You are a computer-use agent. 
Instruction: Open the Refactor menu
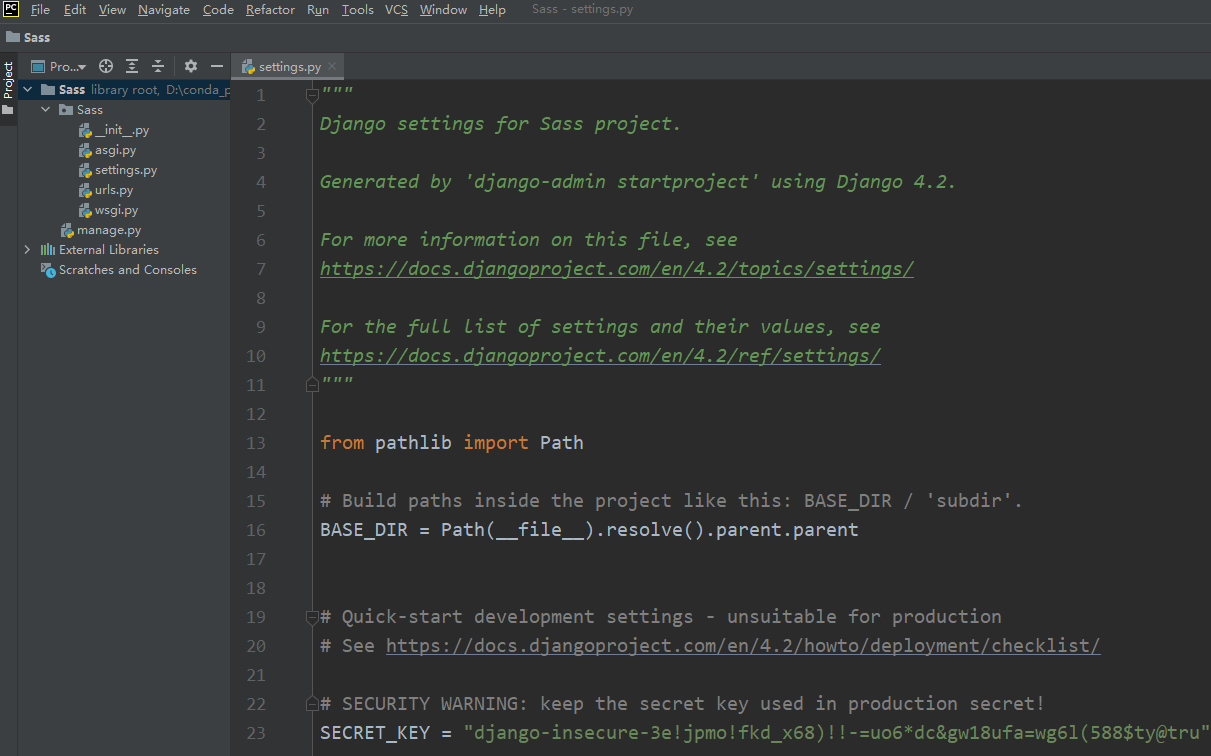click(270, 10)
